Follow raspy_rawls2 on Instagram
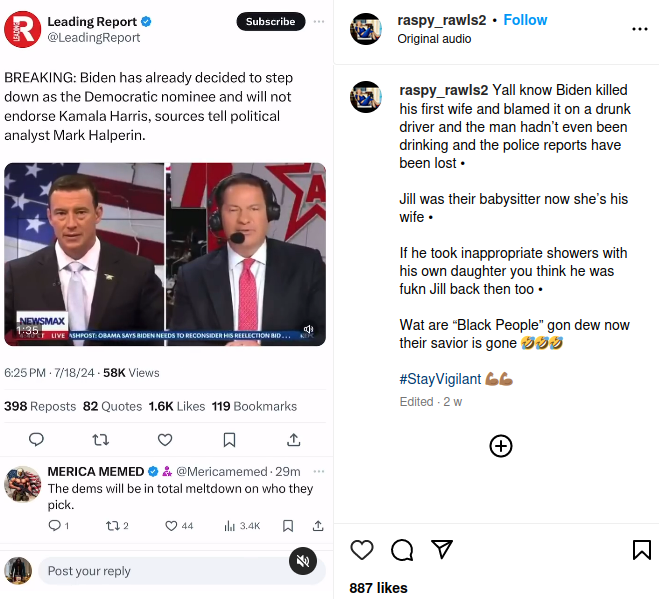 [x=525, y=20]
